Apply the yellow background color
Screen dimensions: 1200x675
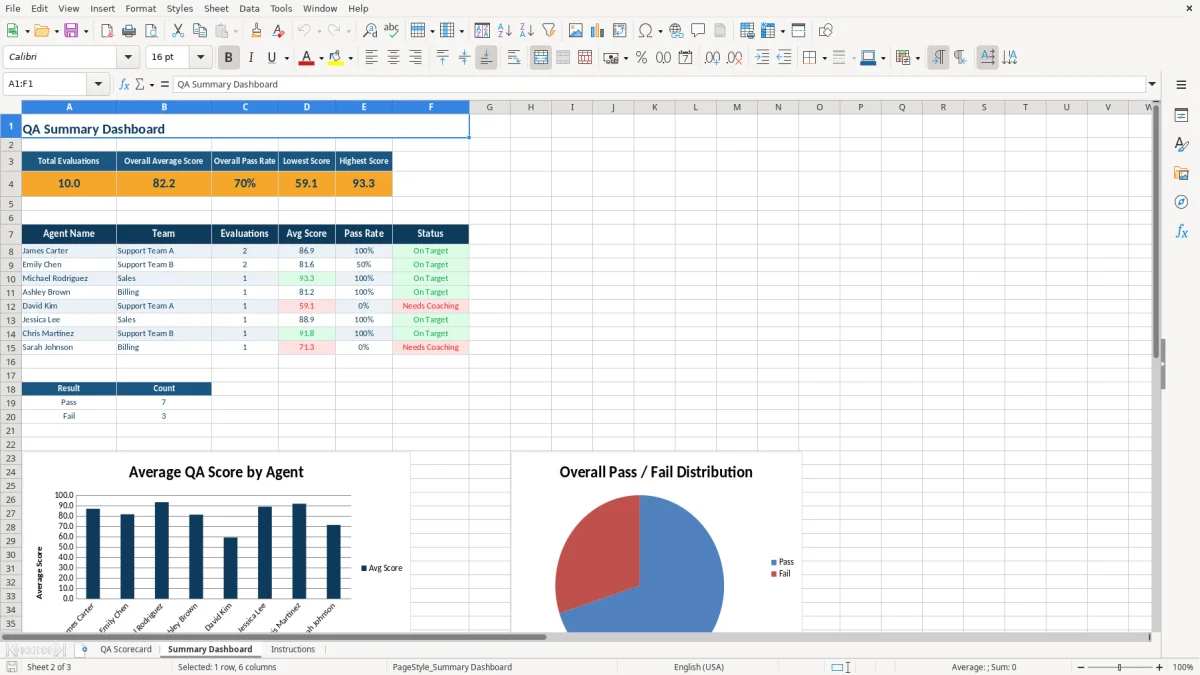click(x=336, y=58)
